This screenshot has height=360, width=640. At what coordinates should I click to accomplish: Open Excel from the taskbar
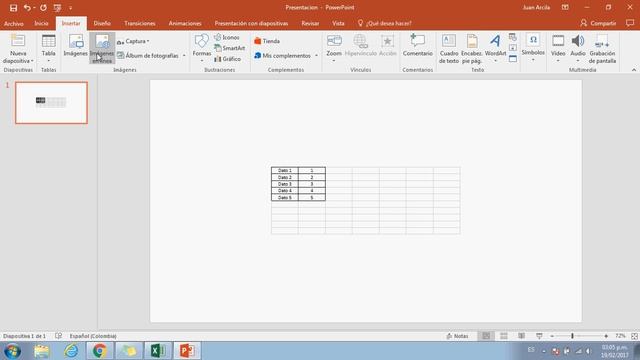pyautogui.click(x=158, y=351)
